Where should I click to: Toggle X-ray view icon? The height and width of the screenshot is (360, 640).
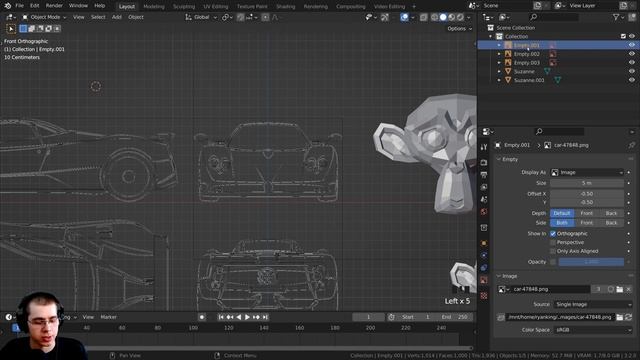pos(424,17)
